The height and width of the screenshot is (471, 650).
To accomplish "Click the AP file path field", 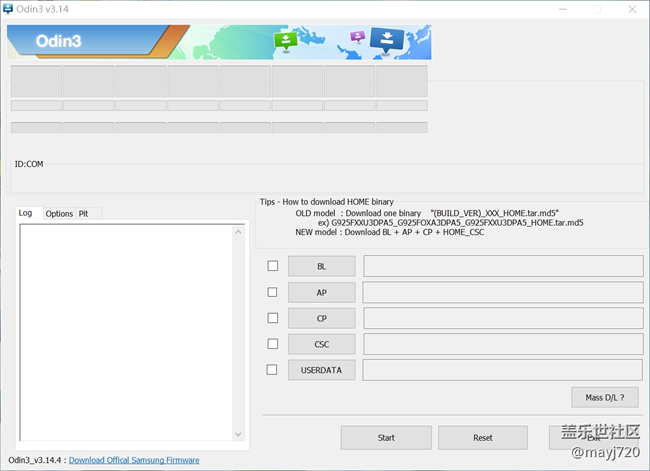I will pyautogui.click(x=502, y=292).
